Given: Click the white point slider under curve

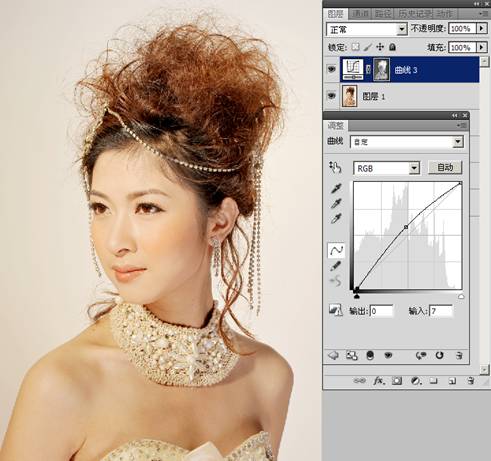Looking at the screenshot, I should click(461, 296).
